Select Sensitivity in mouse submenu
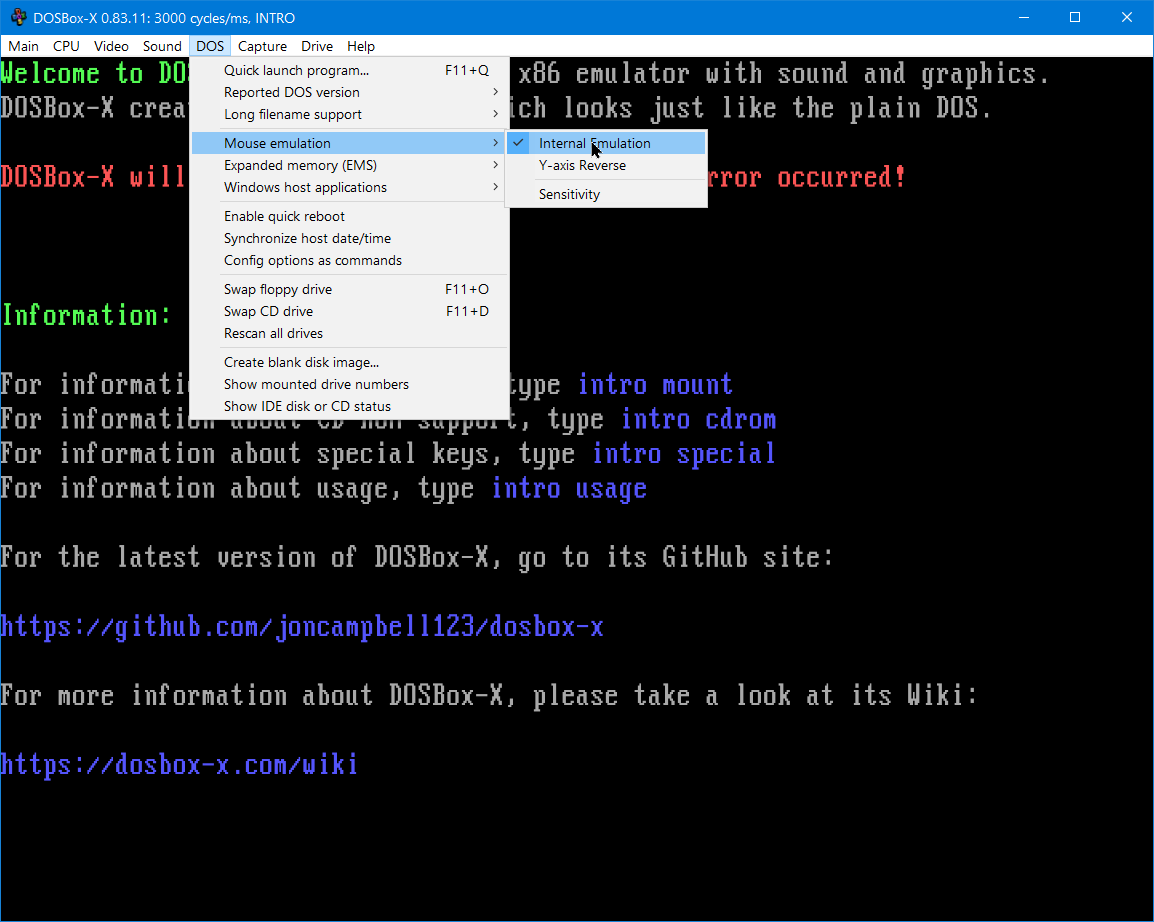 [606, 194]
